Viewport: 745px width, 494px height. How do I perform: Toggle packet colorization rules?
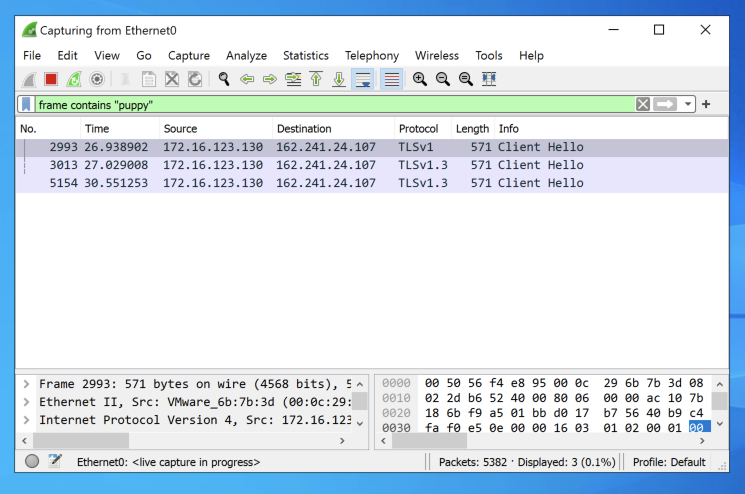[x=392, y=79]
